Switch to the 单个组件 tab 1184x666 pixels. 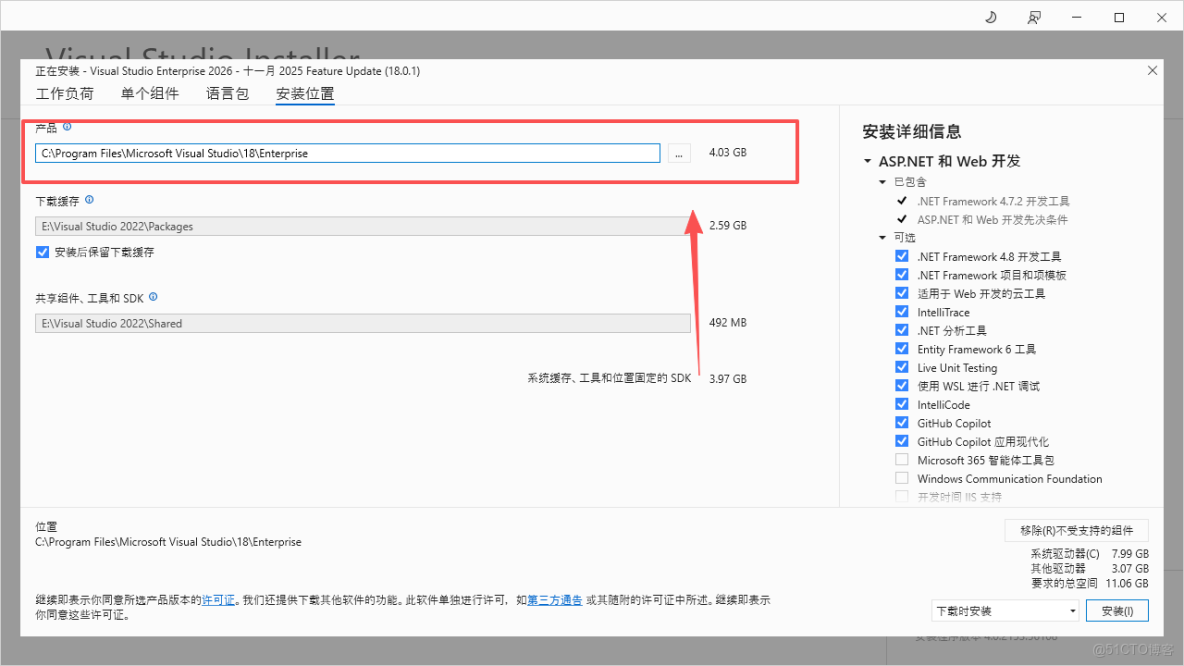coord(150,93)
